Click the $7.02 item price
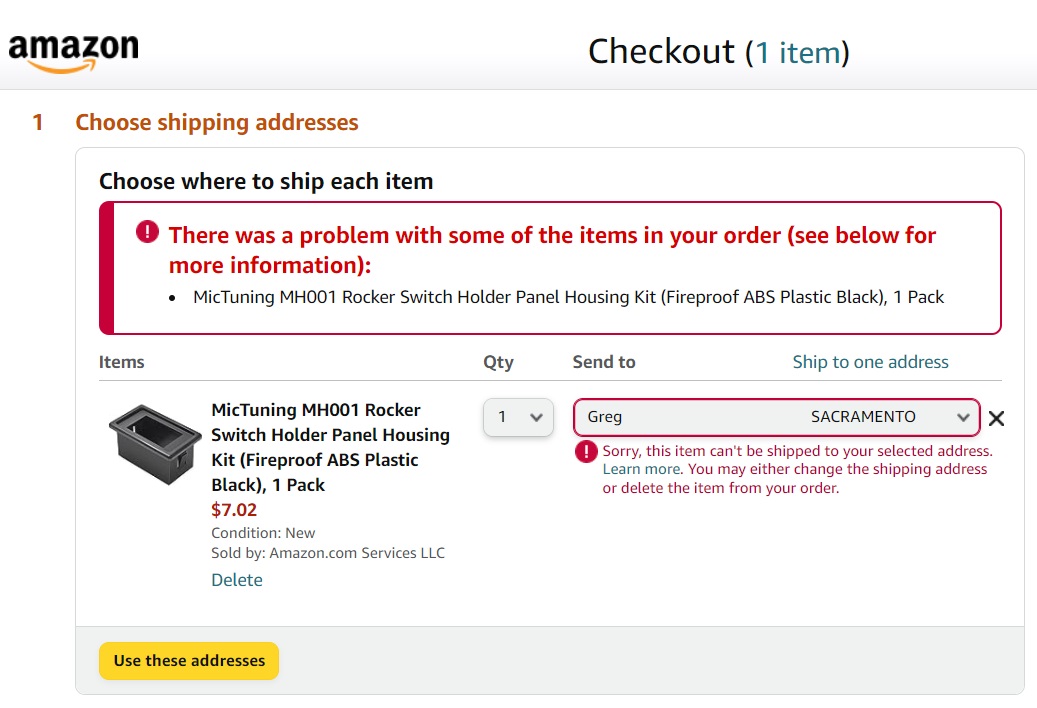Viewport: 1037px width, 708px height. [234, 510]
